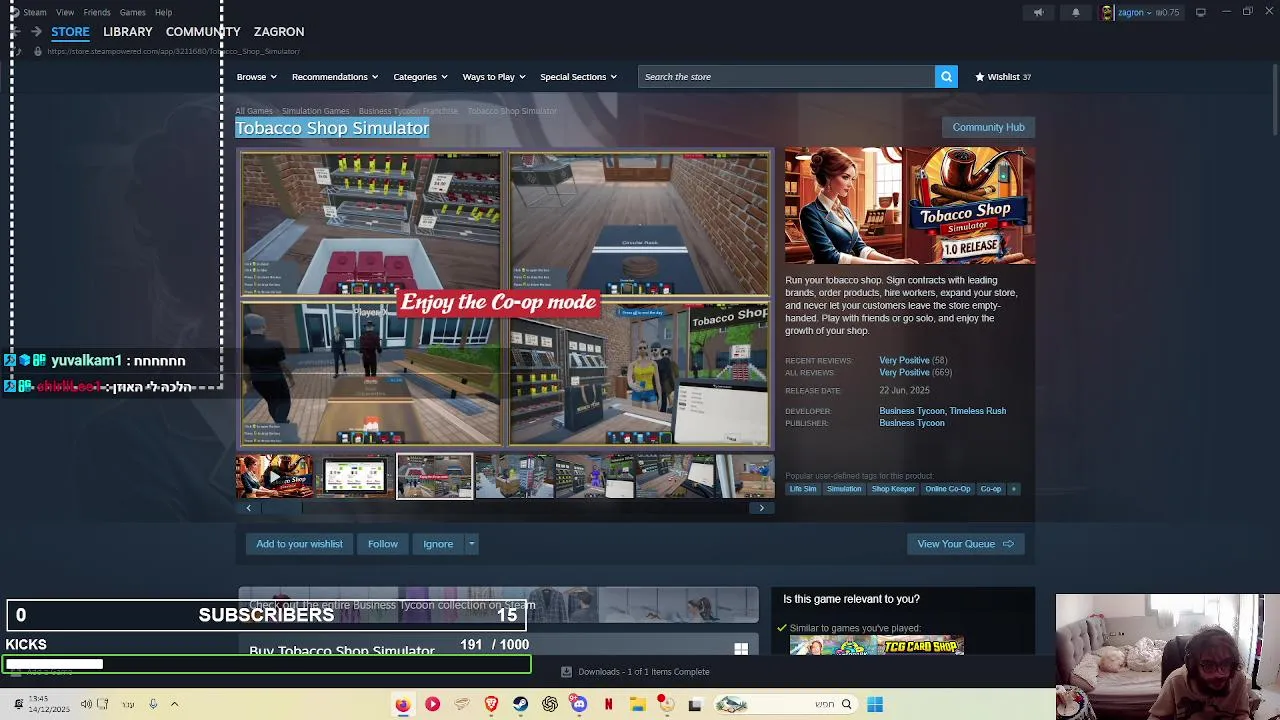Open the Browse dropdown menu

pyautogui.click(x=256, y=77)
